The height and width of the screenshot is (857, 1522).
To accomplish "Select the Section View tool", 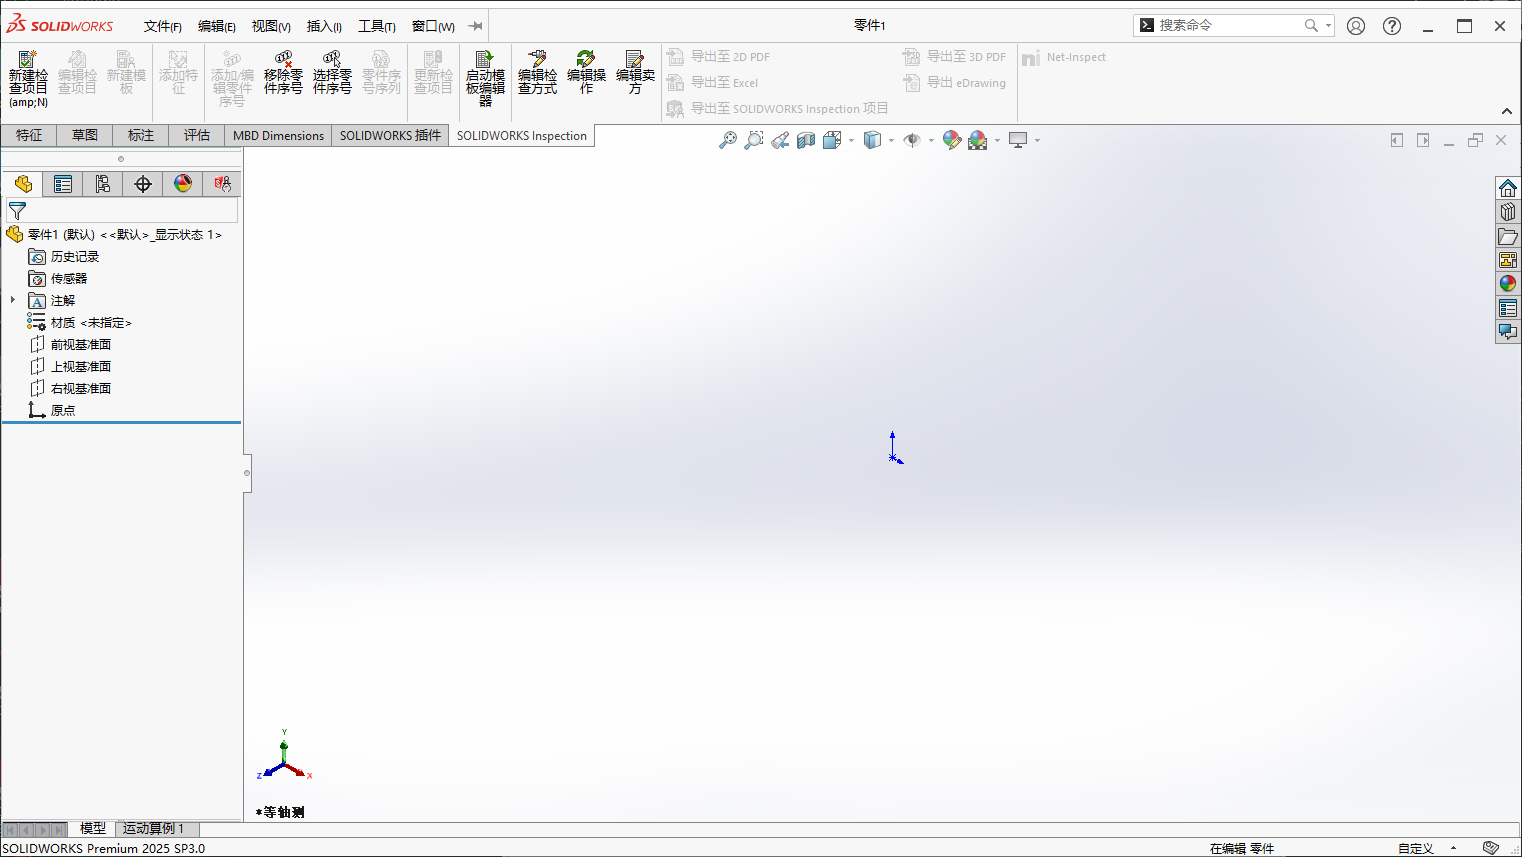I will point(806,139).
